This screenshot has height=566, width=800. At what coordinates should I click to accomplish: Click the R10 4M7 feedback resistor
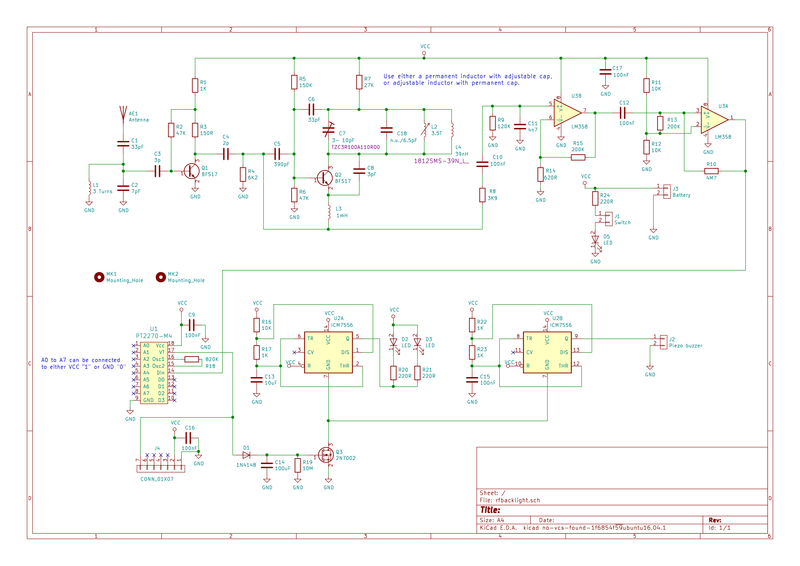click(x=711, y=171)
